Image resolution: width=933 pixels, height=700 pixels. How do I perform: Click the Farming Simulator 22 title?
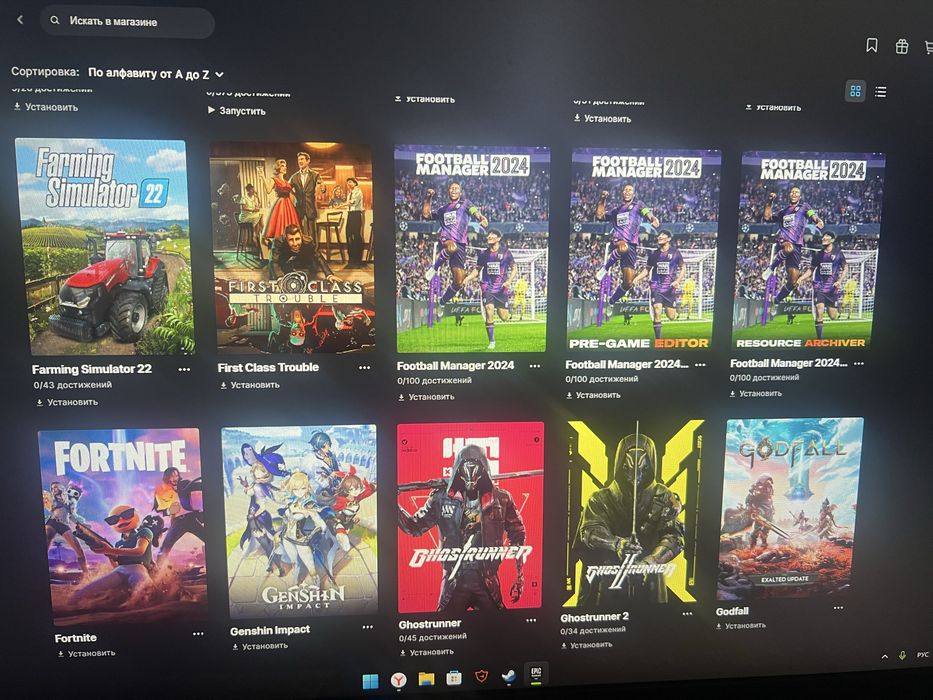[x=92, y=369]
